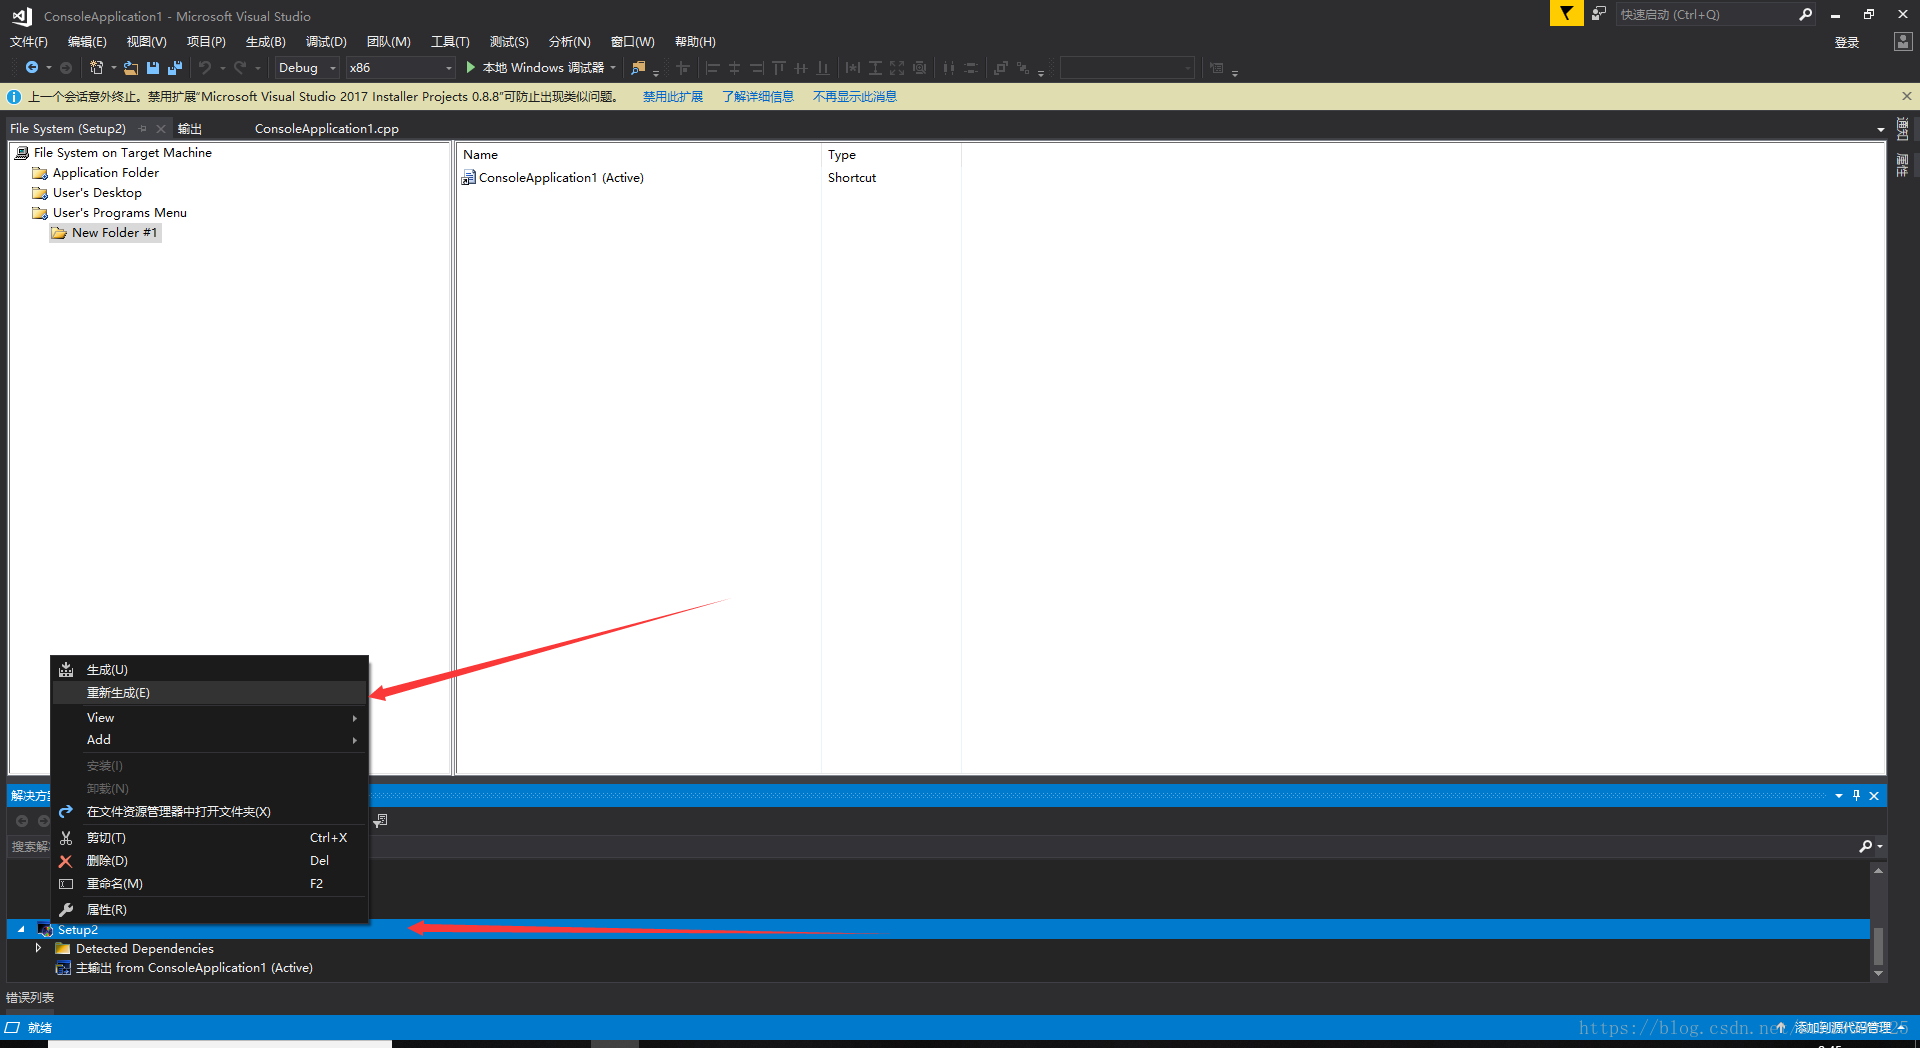
Task: Open the new project dropdown arrow
Action: (x=113, y=68)
